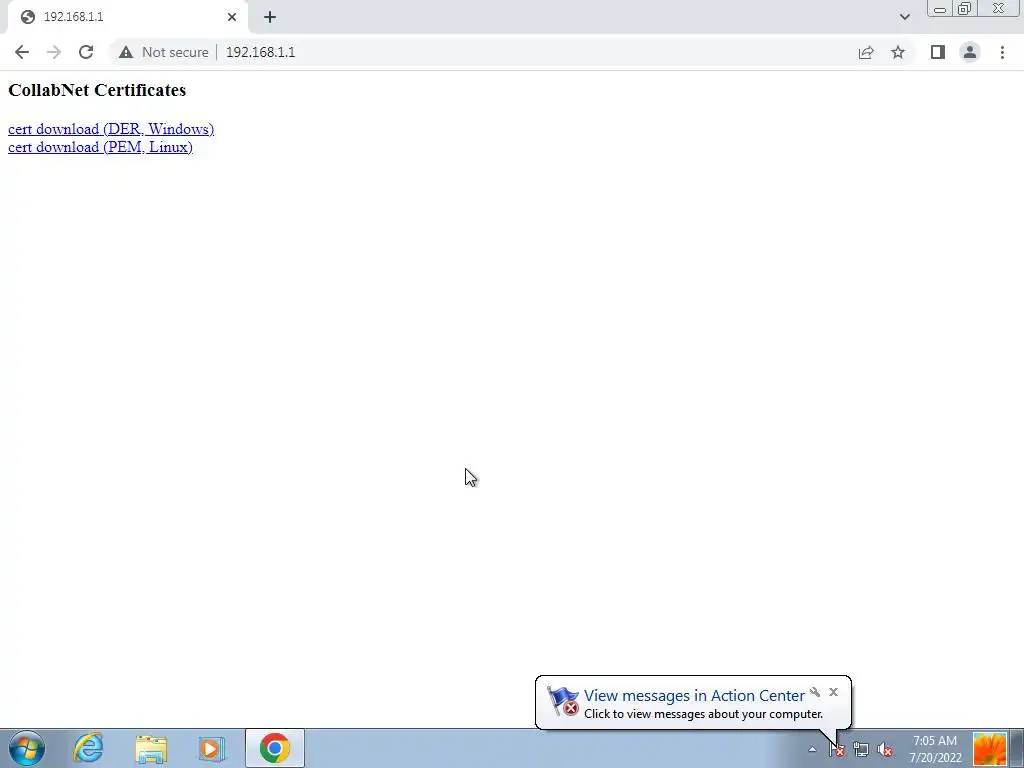Open Windows Explorer folder on taskbar
Image resolution: width=1024 pixels, height=768 pixels.
click(x=151, y=748)
